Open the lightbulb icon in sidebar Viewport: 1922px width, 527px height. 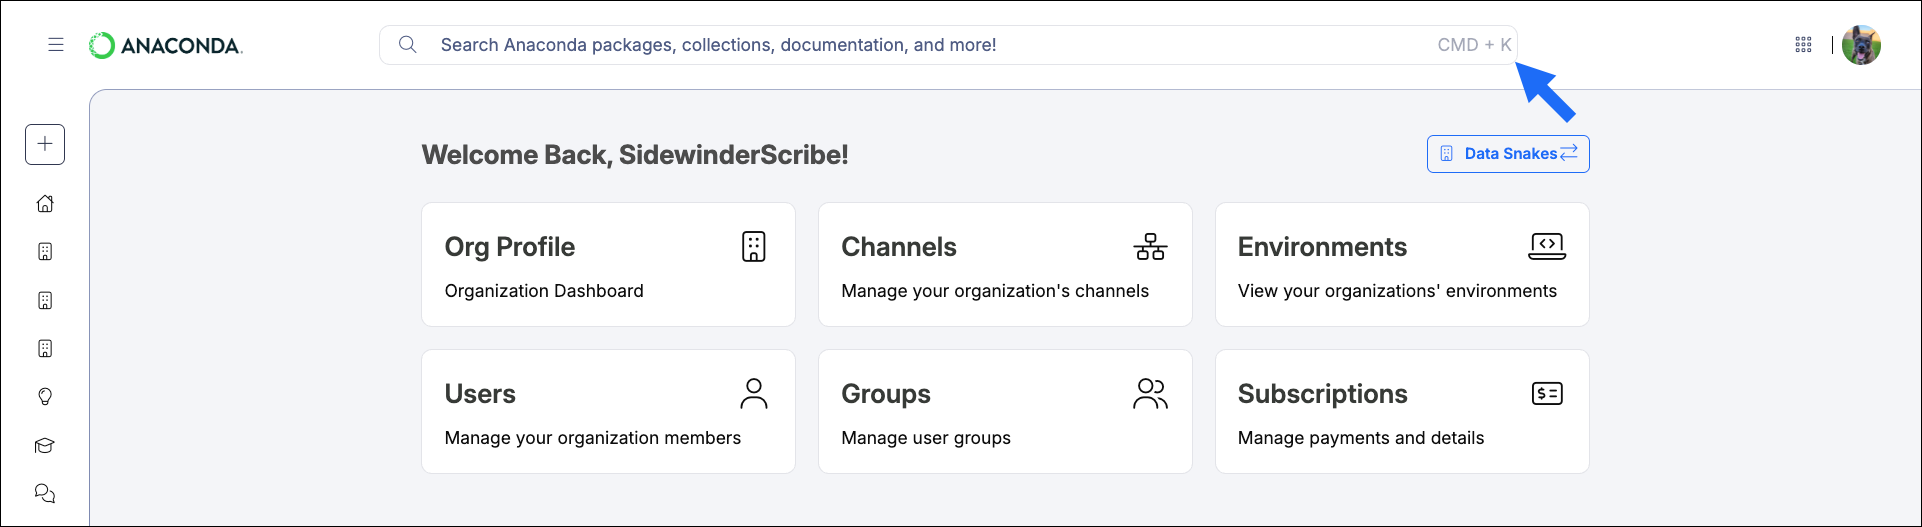click(x=45, y=397)
